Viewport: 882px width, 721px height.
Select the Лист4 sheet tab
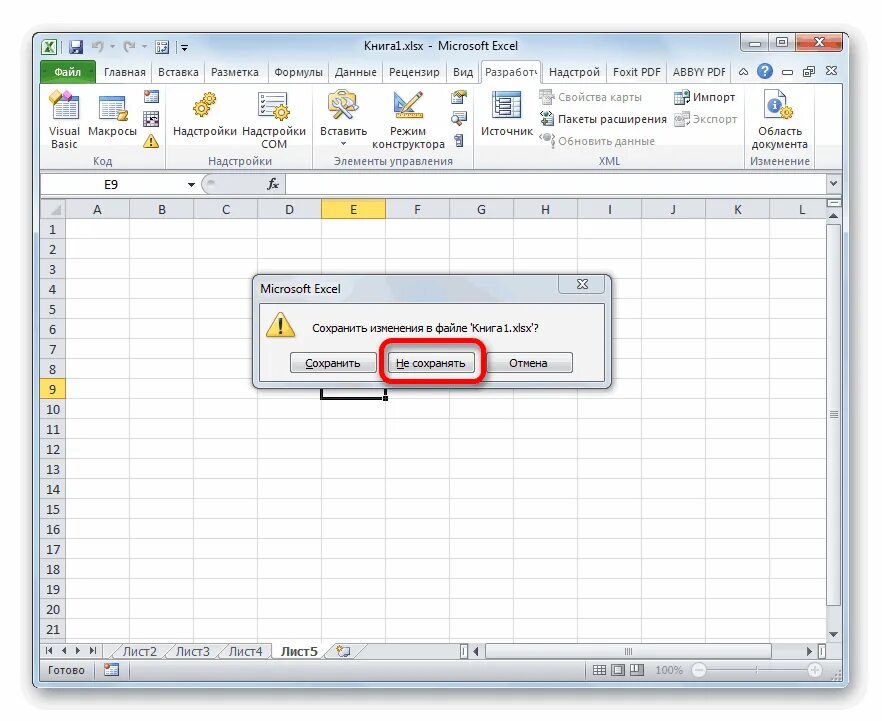(245, 651)
